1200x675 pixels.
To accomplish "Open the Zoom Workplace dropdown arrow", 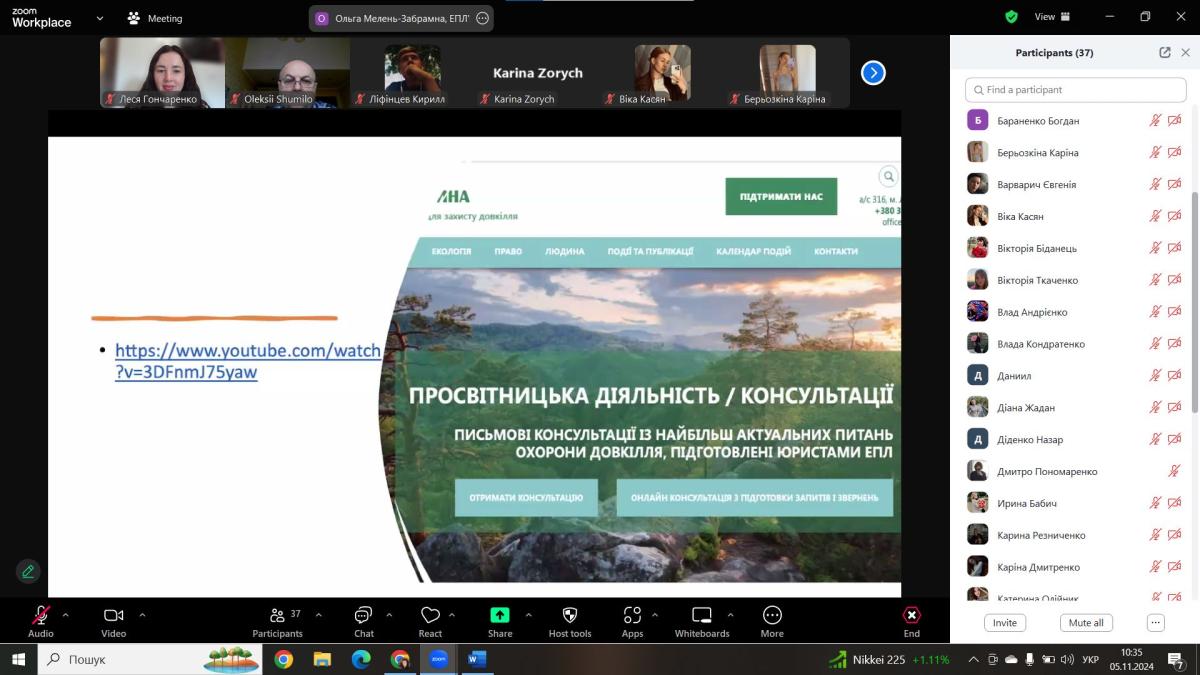I will (x=99, y=18).
